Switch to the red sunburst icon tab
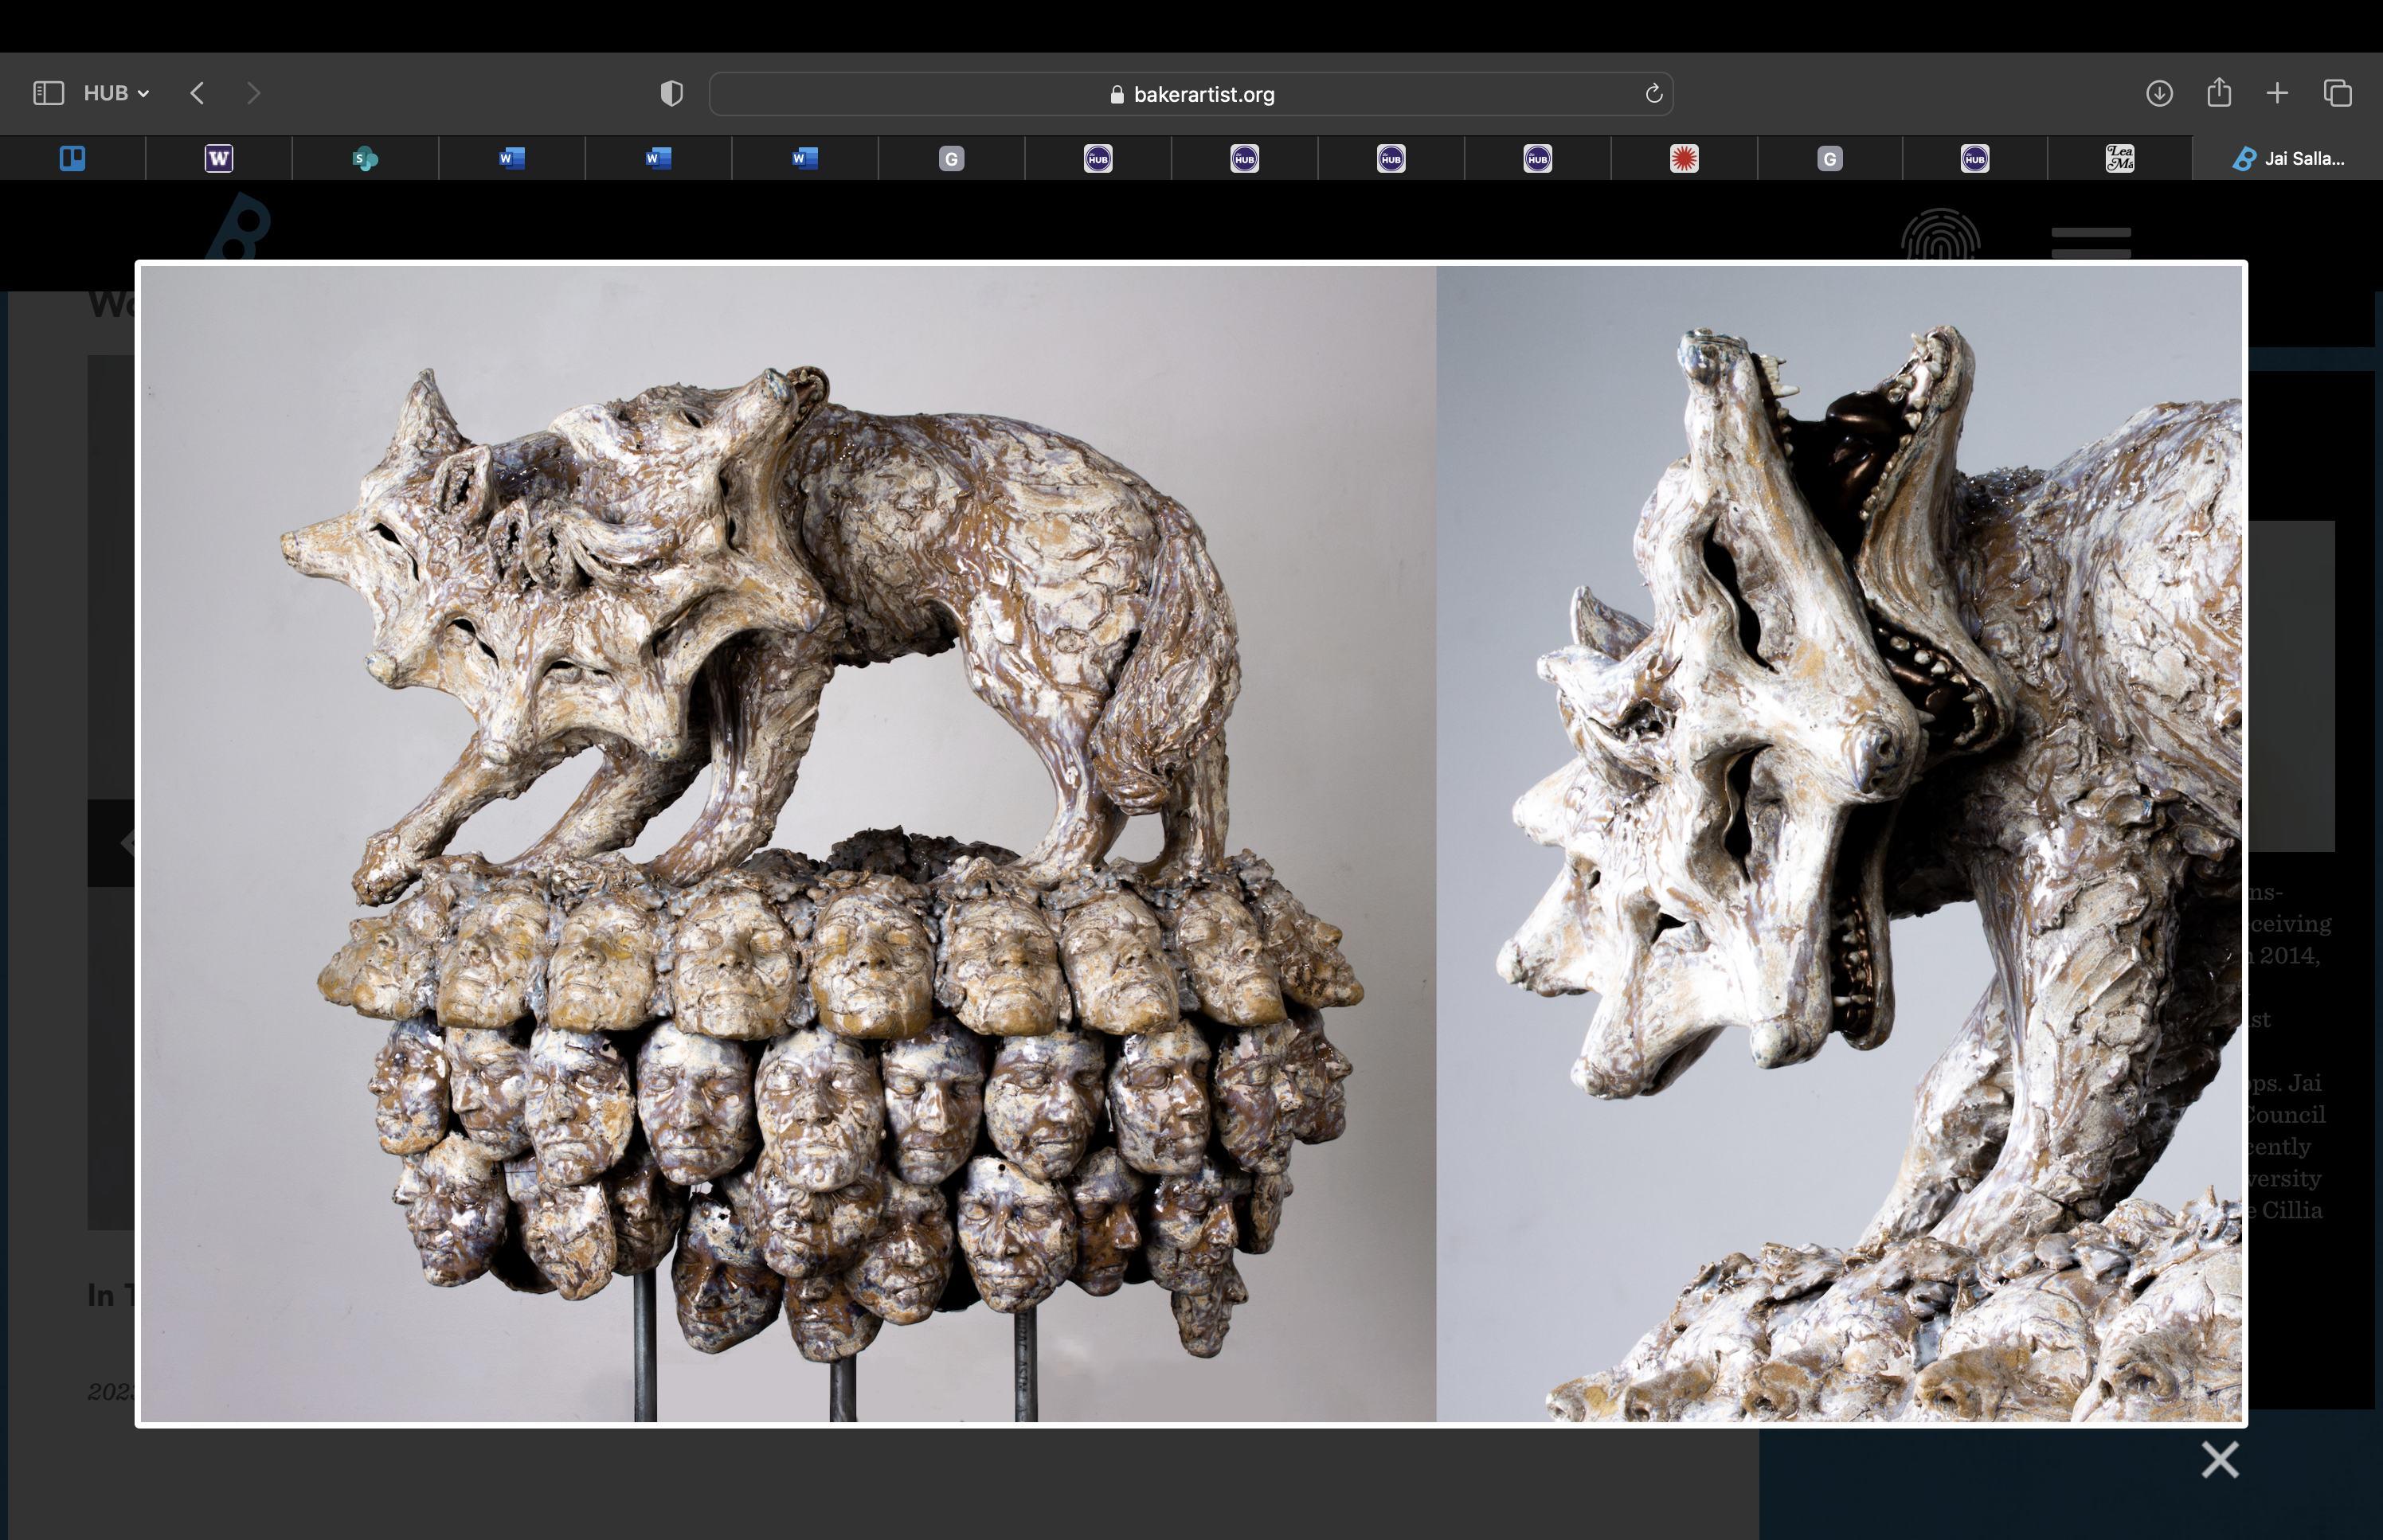Screen dimensions: 2383x1540 [x=1684, y=158]
